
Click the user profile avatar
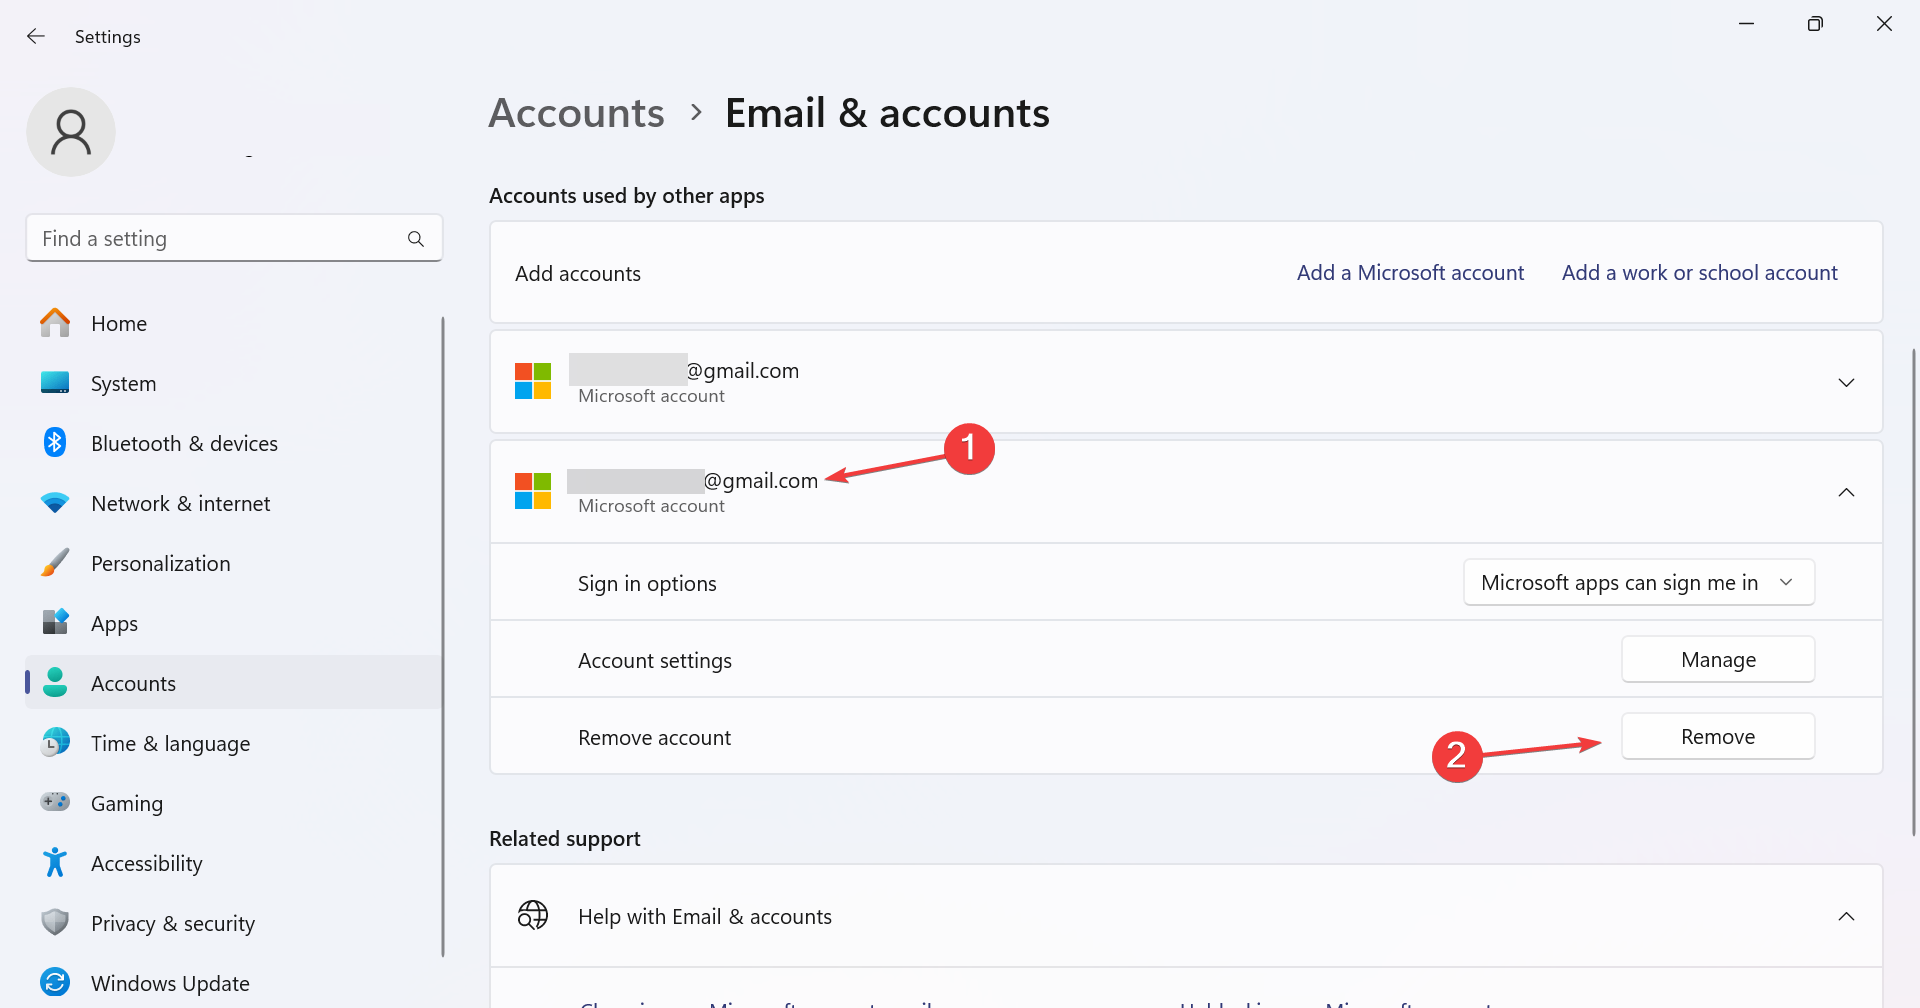click(70, 131)
